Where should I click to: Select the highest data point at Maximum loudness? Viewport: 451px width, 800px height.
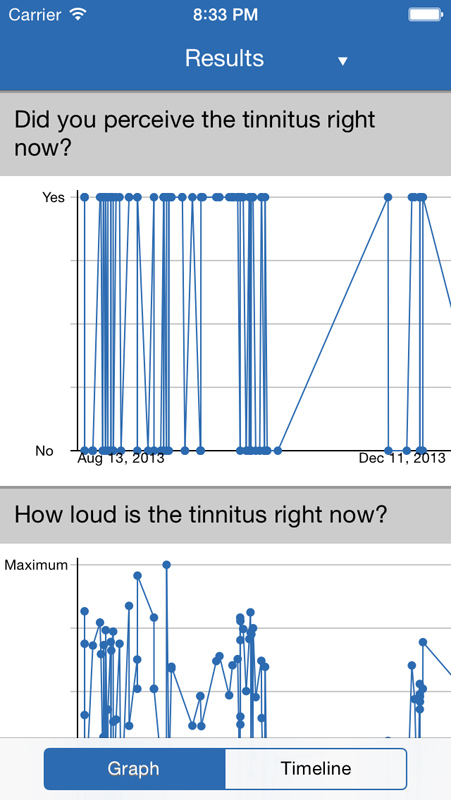(166, 565)
